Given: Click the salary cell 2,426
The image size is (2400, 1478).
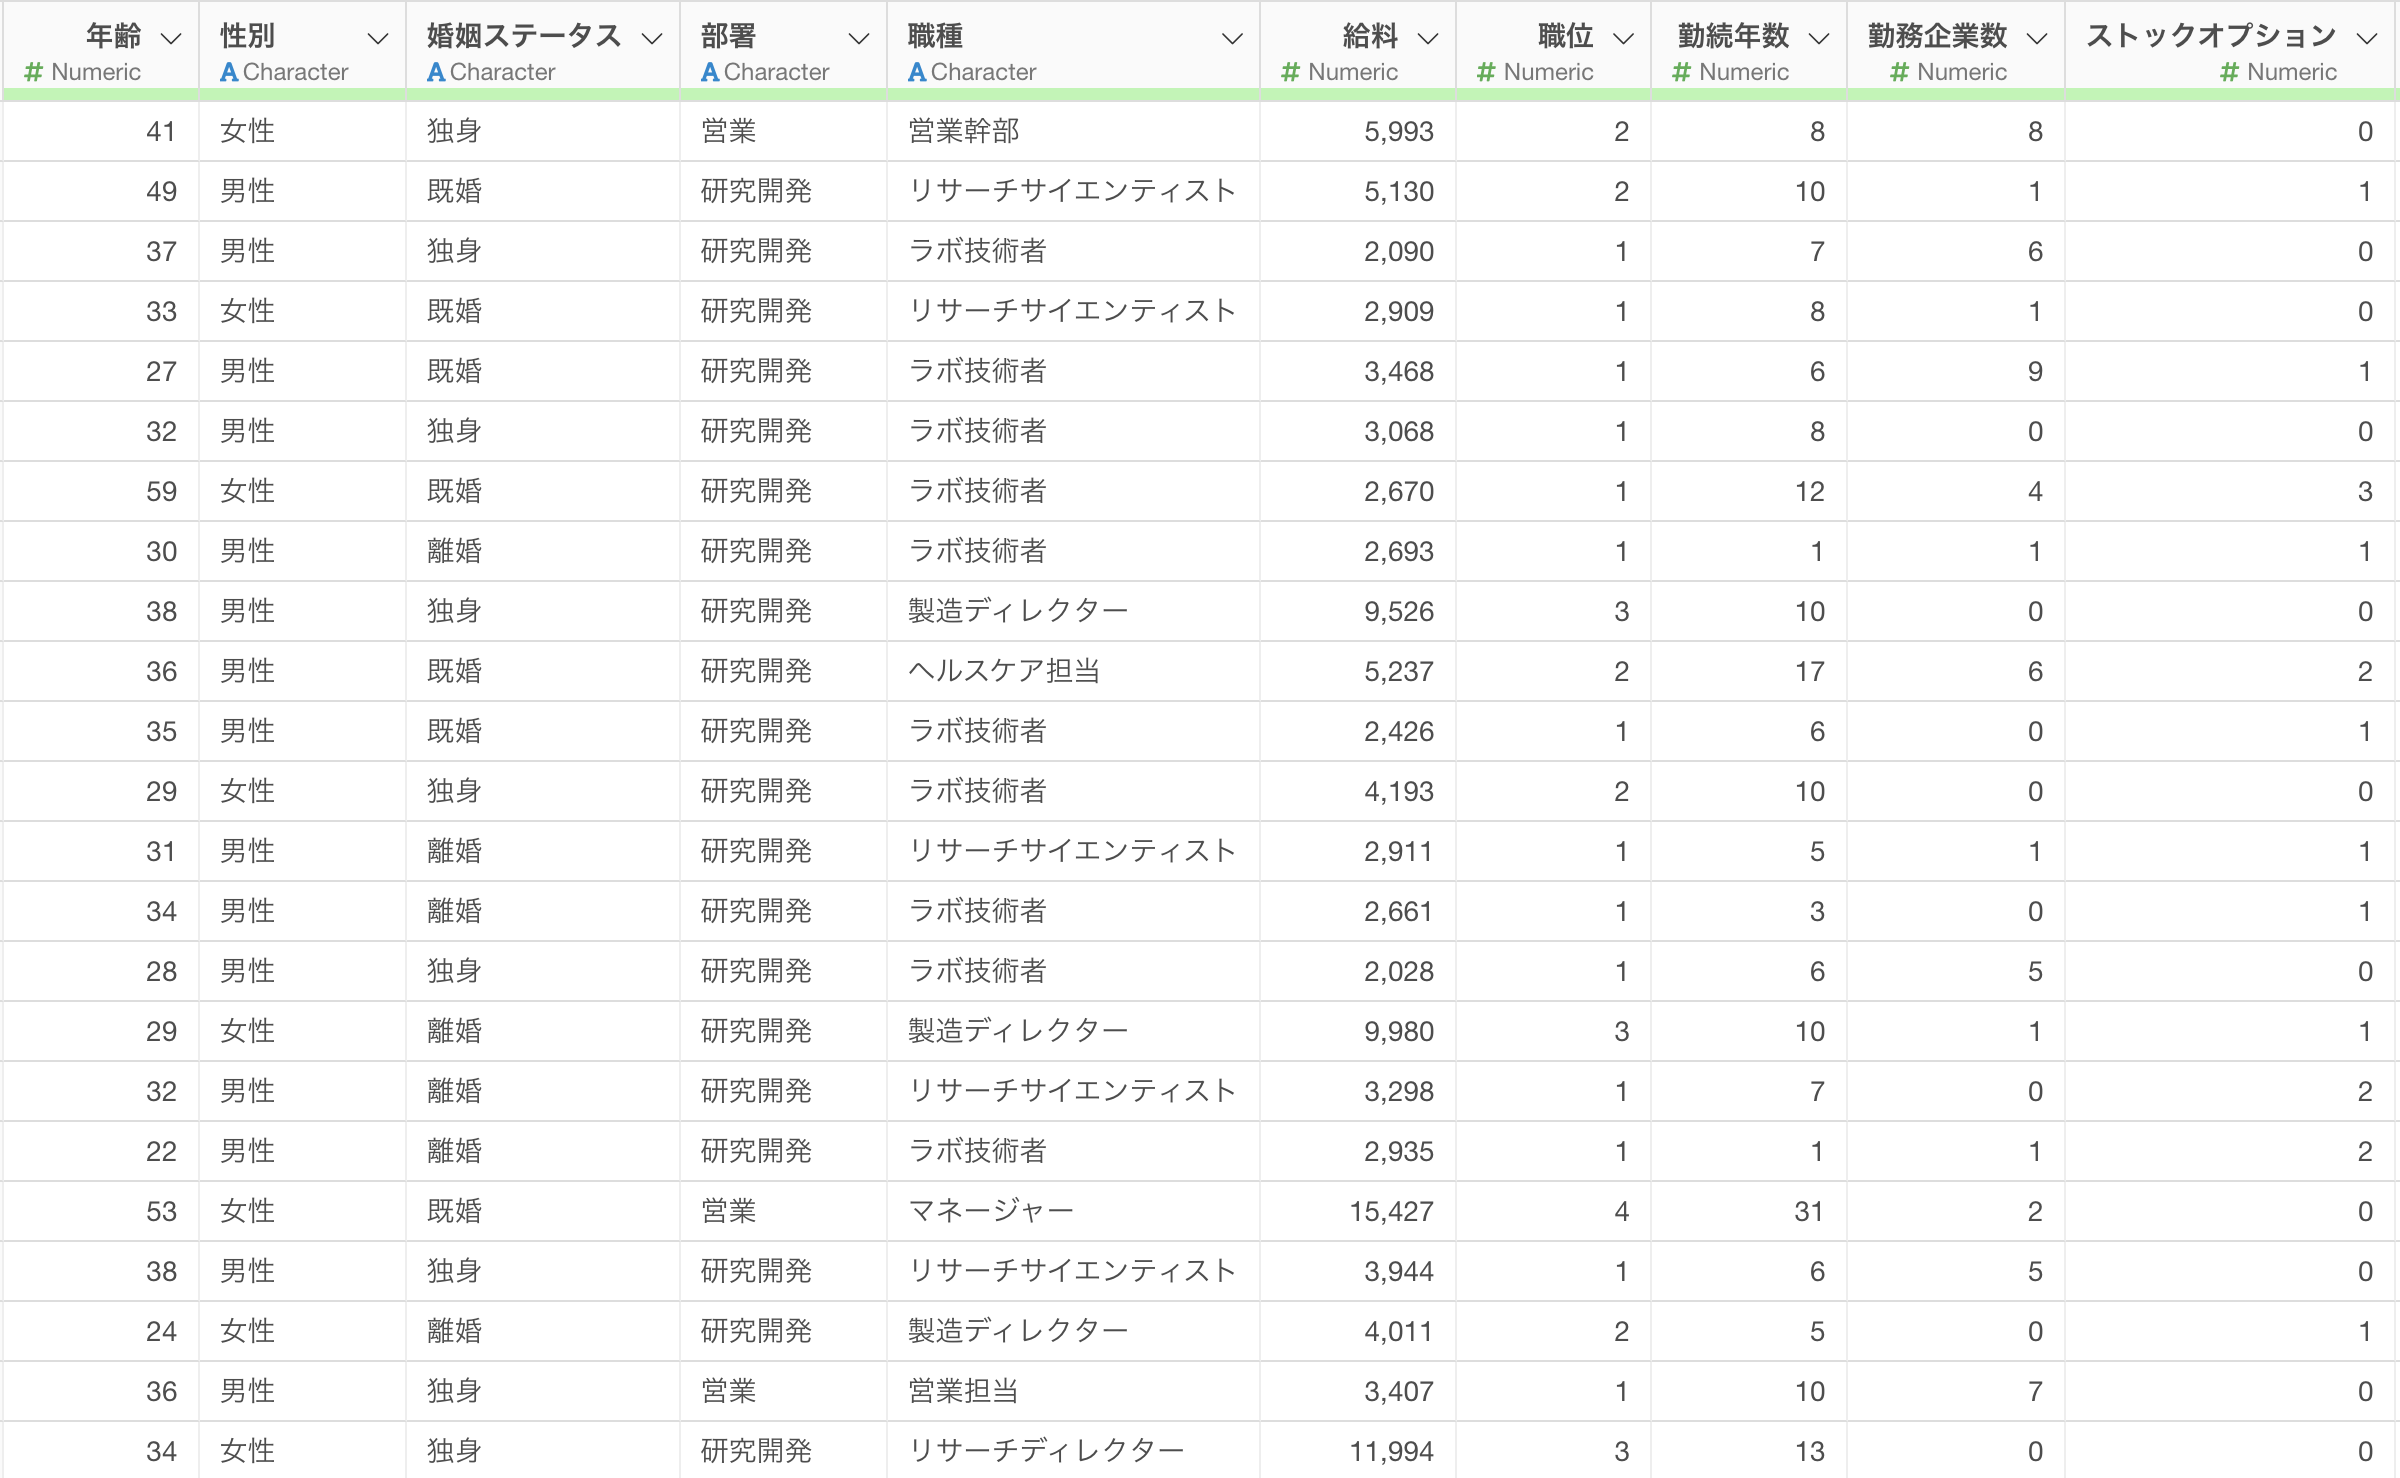Looking at the screenshot, I should [1358, 731].
